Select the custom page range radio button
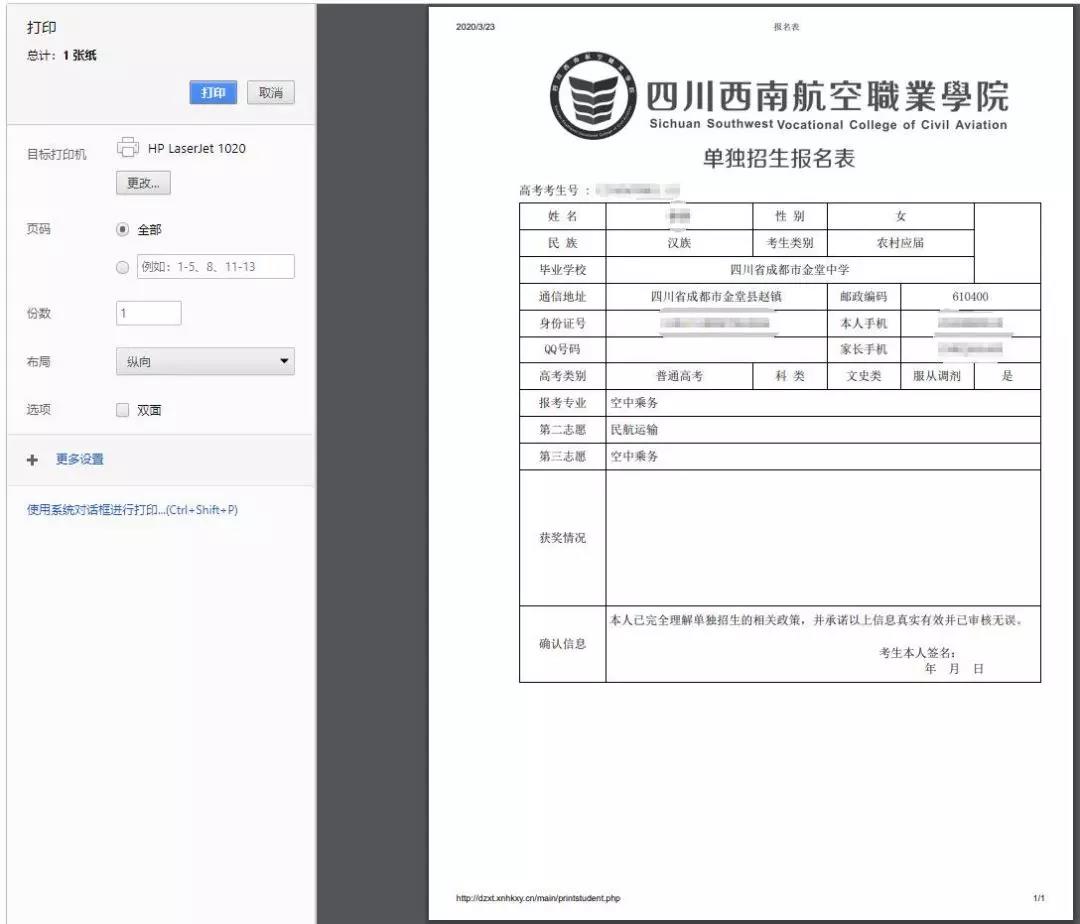The width and height of the screenshot is (1080, 924). tap(123, 267)
